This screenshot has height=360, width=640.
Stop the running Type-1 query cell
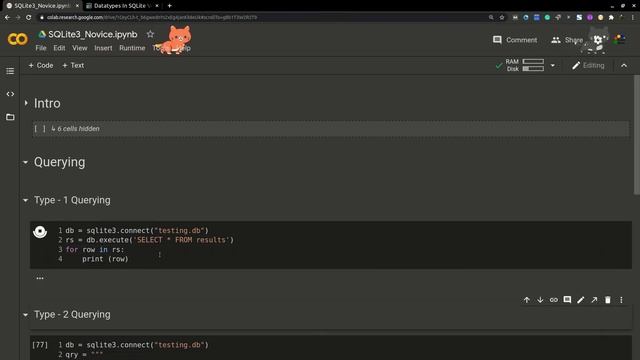40,232
